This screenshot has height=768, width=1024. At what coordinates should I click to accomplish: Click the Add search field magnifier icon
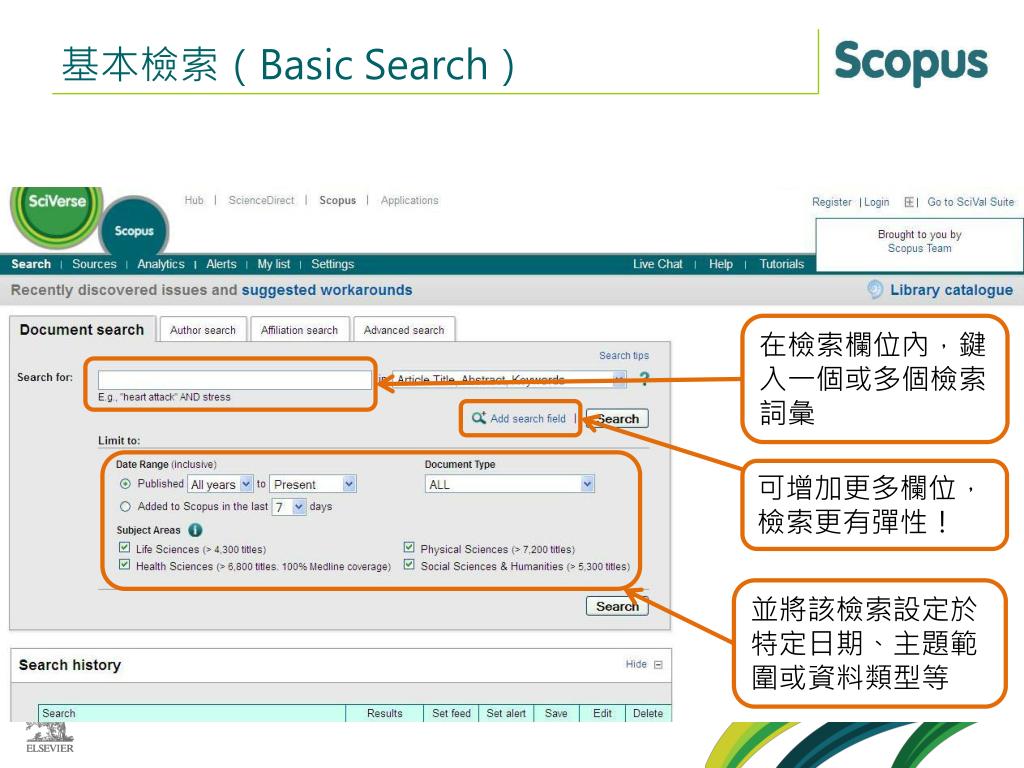479,418
